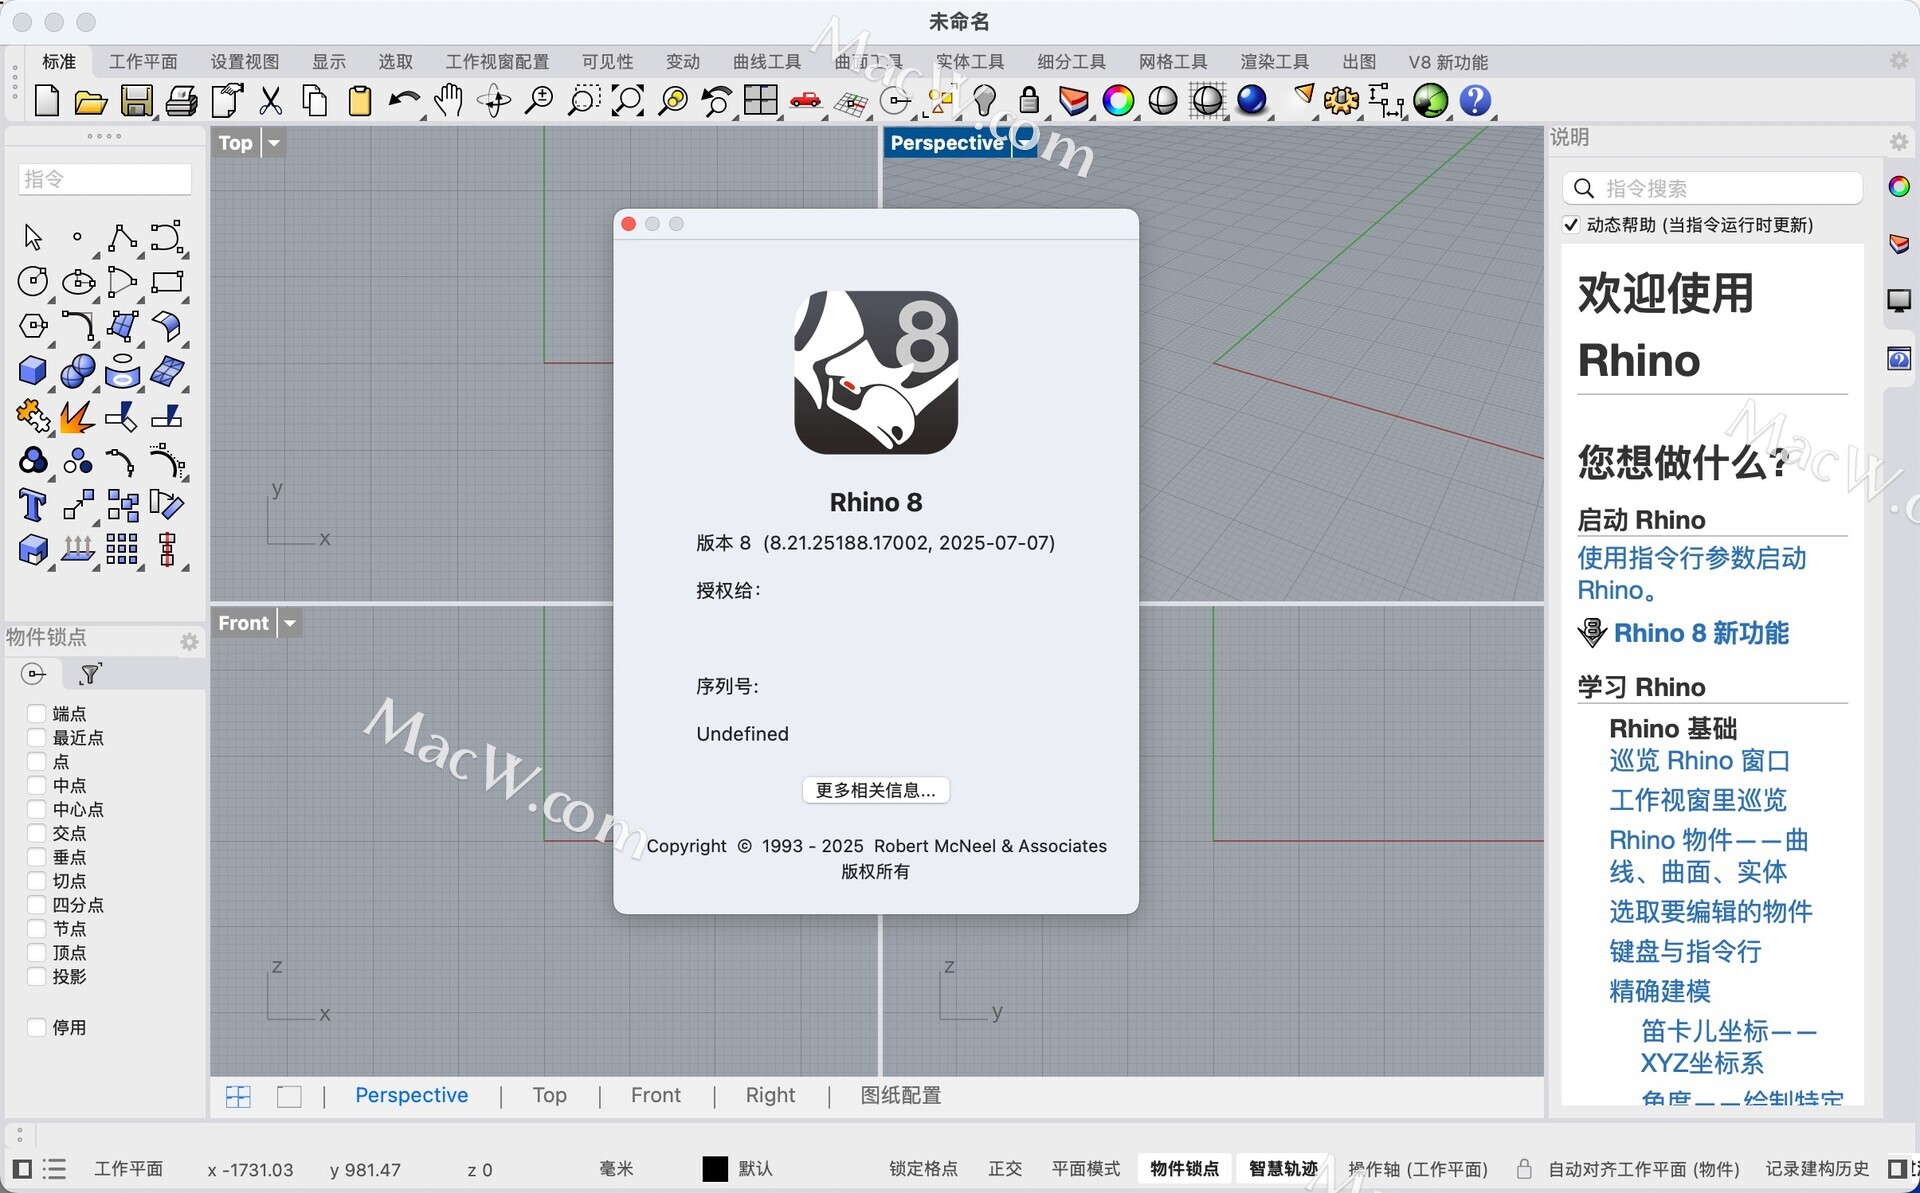
Task: Check the 垂点 osnap option
Action: [37, 857]
